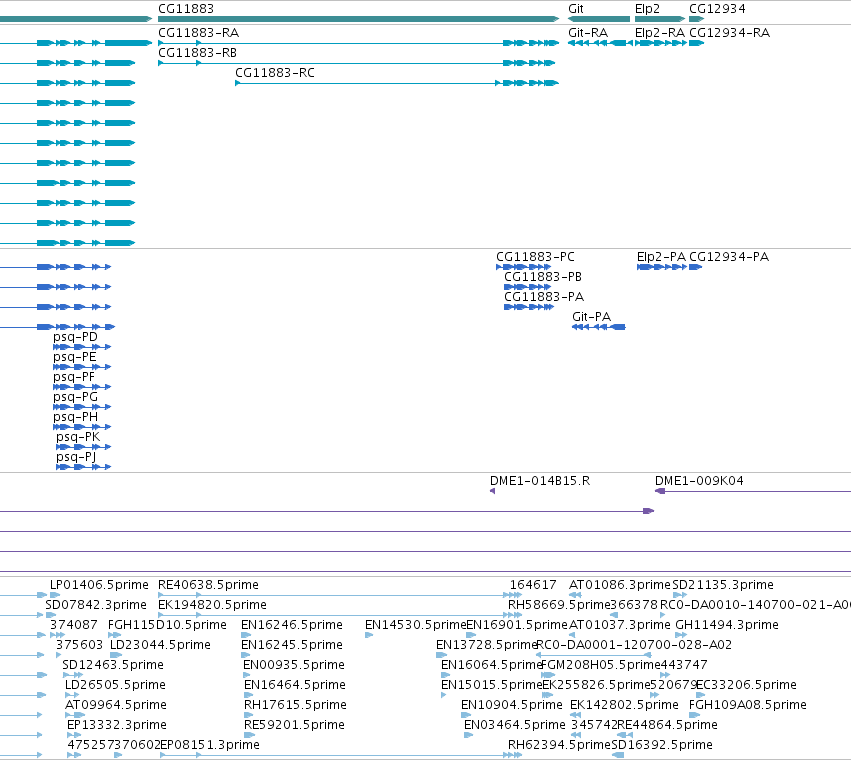Select EST EN16464.5prime
The image size is (851, 760).
tap(295, 686)
